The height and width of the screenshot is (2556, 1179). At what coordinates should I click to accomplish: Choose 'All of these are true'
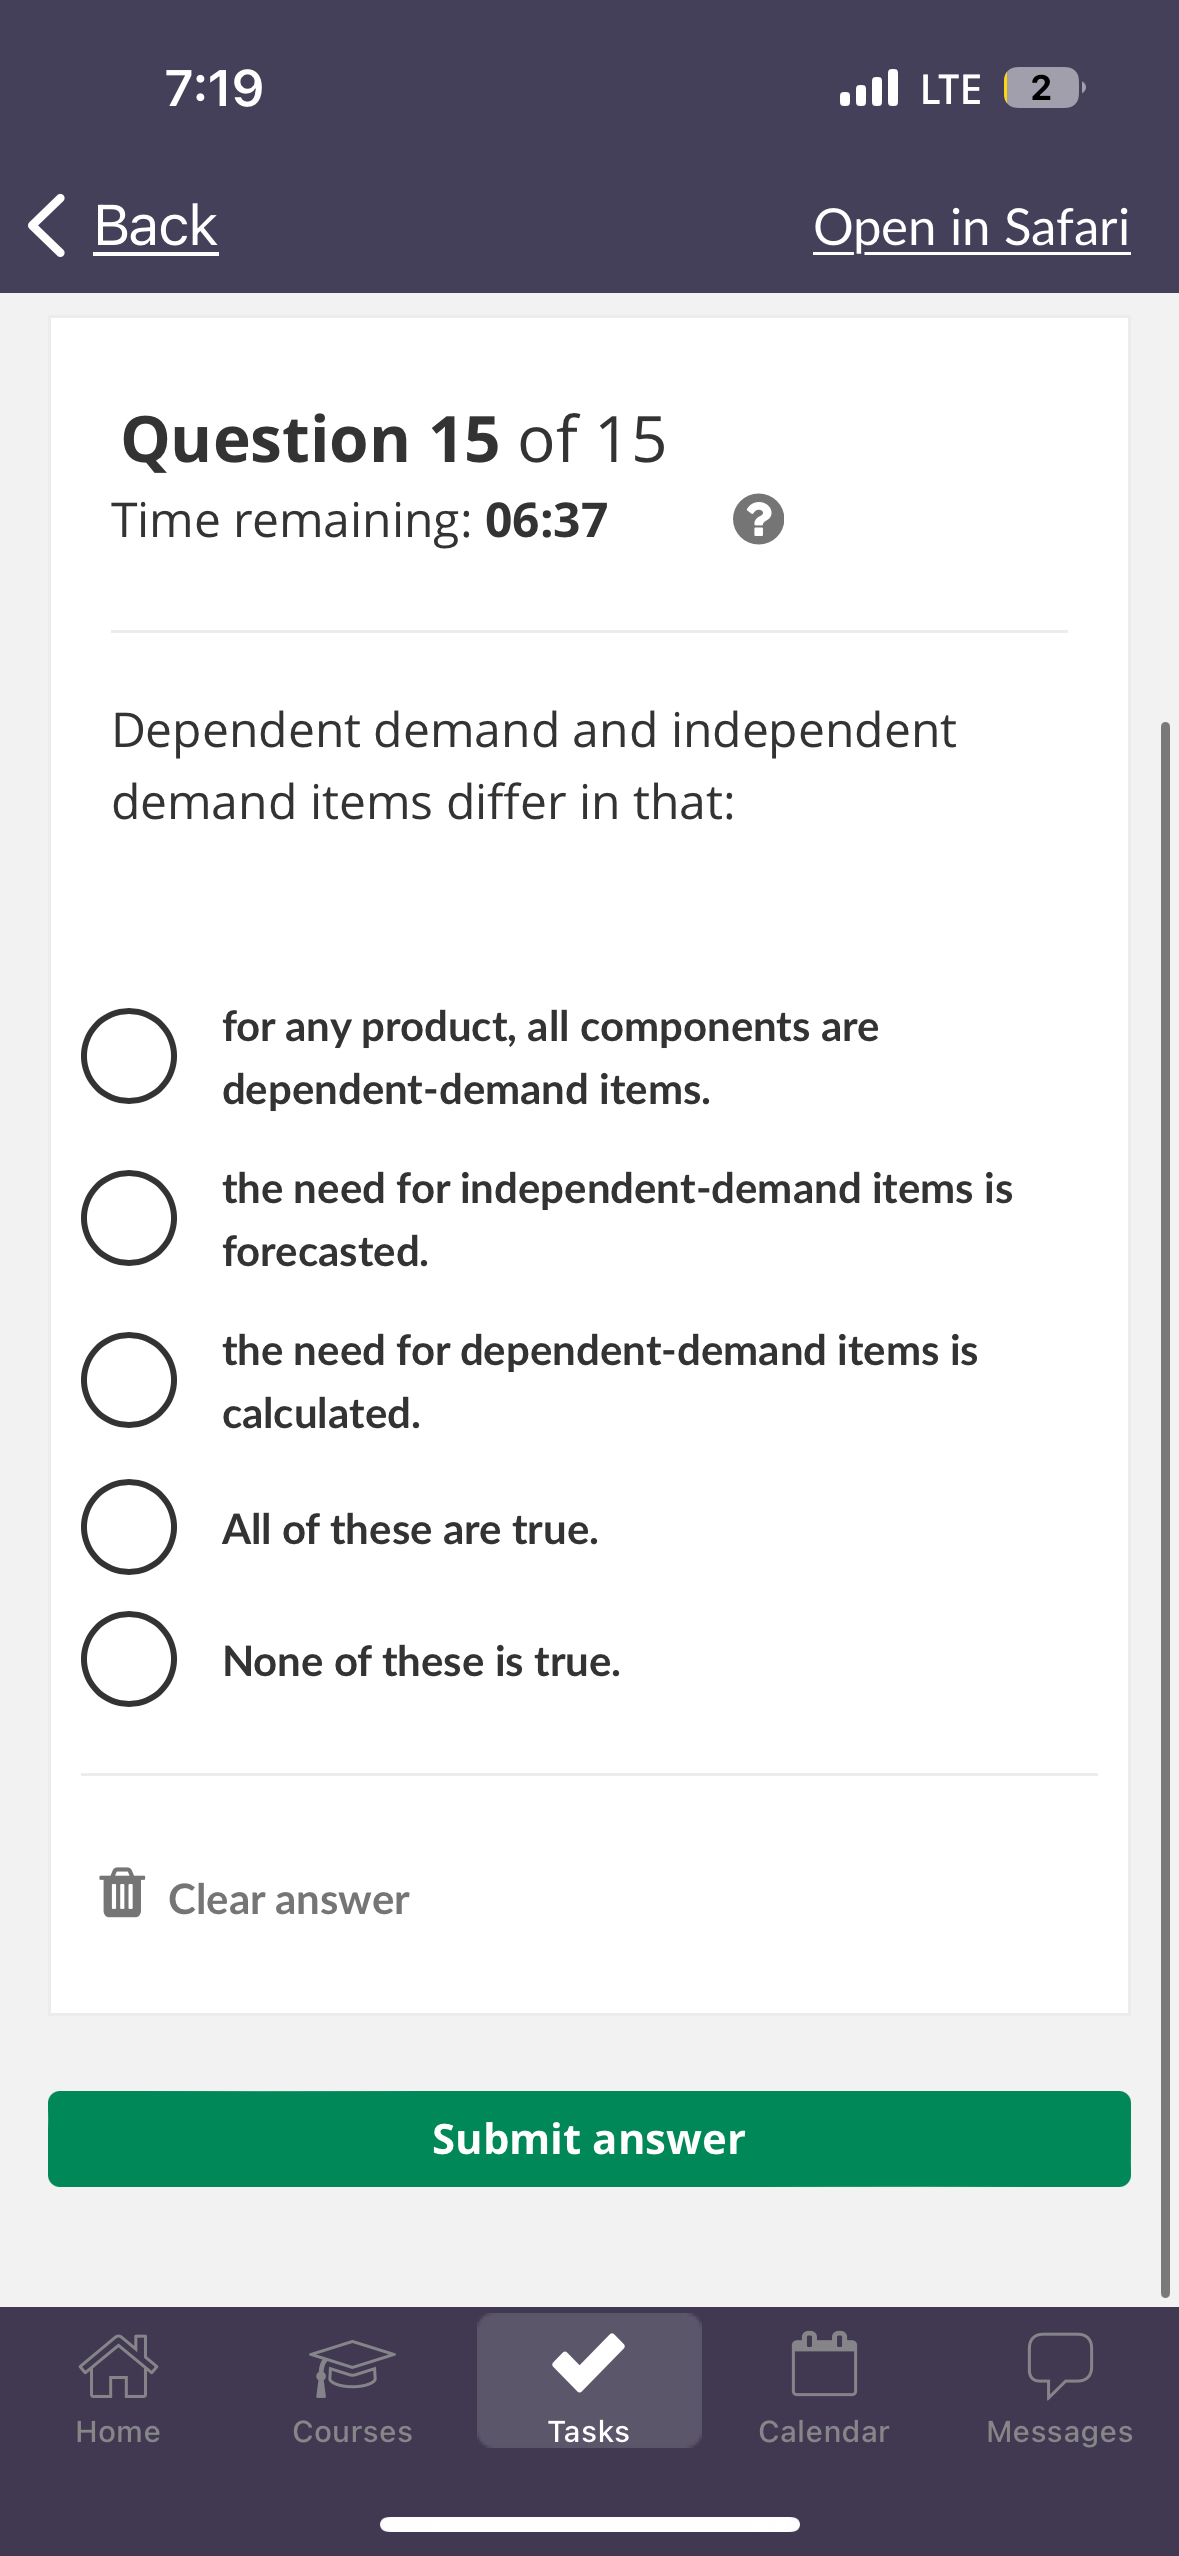tap(129, 1527)
